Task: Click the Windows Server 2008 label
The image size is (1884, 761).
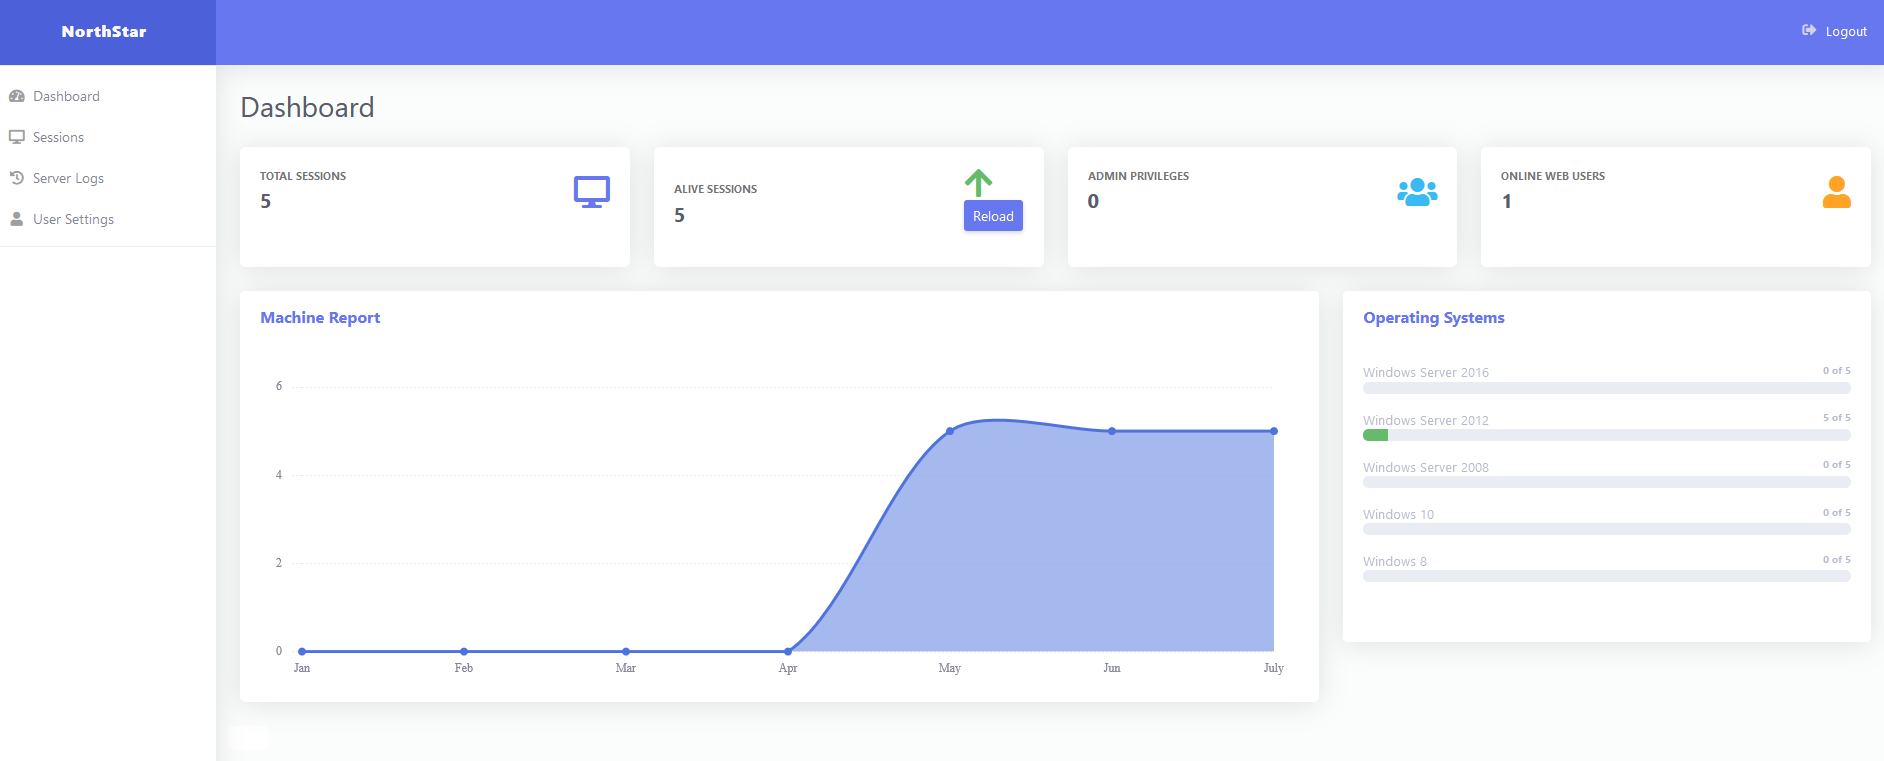Action: [x=1426, y=467]
